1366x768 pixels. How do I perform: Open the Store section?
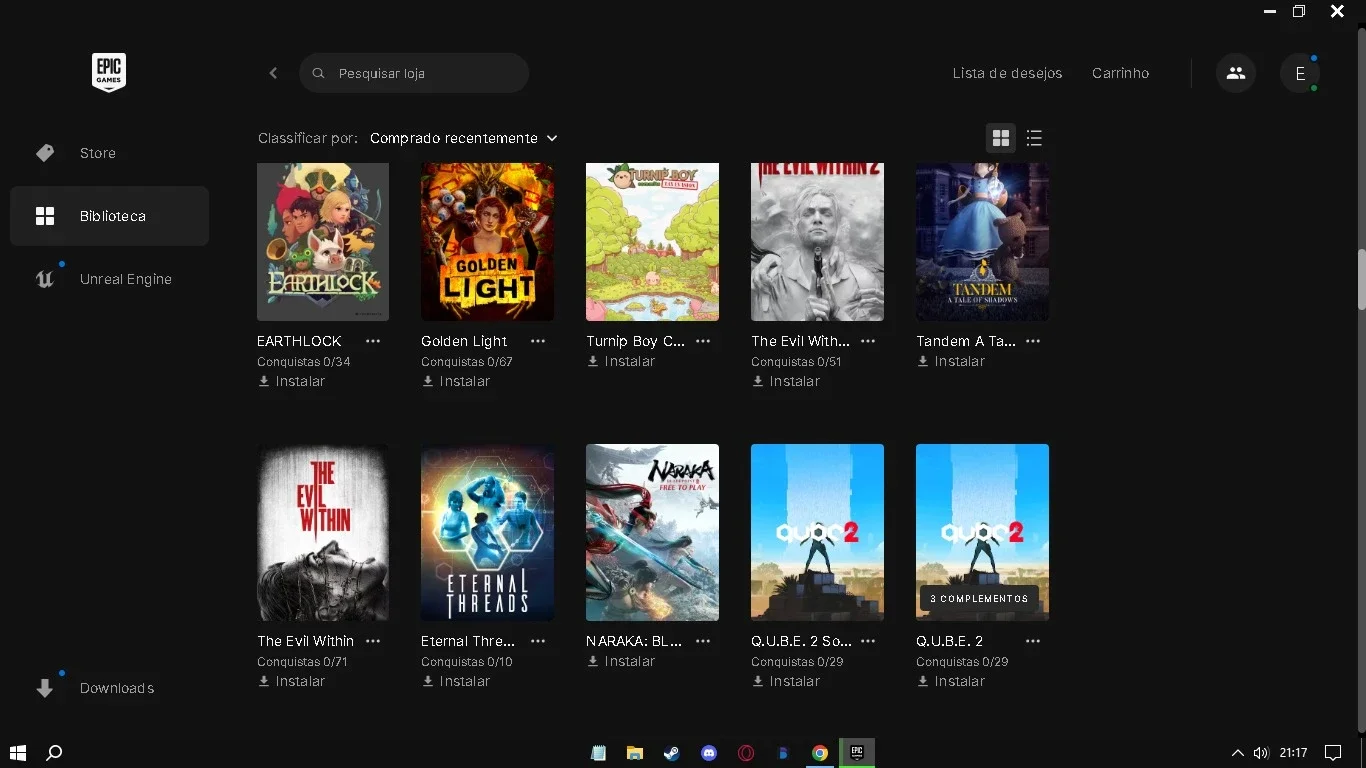tap(109, 153)
